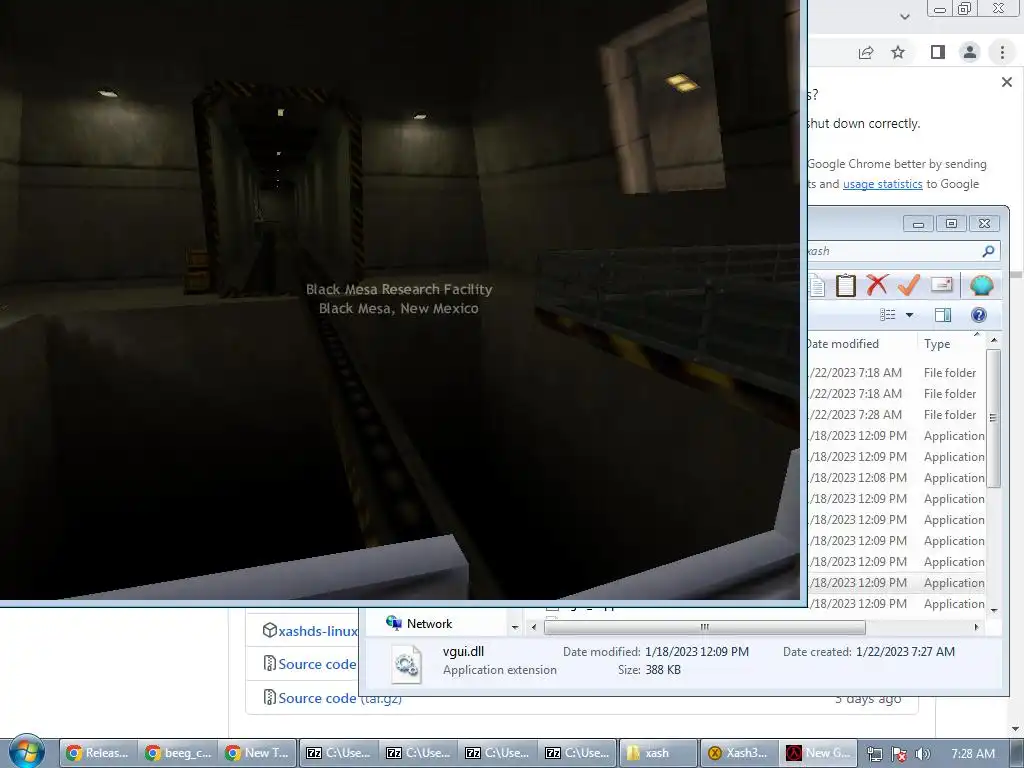The width and height of the screenshot is (1024, 768).
Task: Open Chrome's three-dot menu
Action: click(1002, 52)
